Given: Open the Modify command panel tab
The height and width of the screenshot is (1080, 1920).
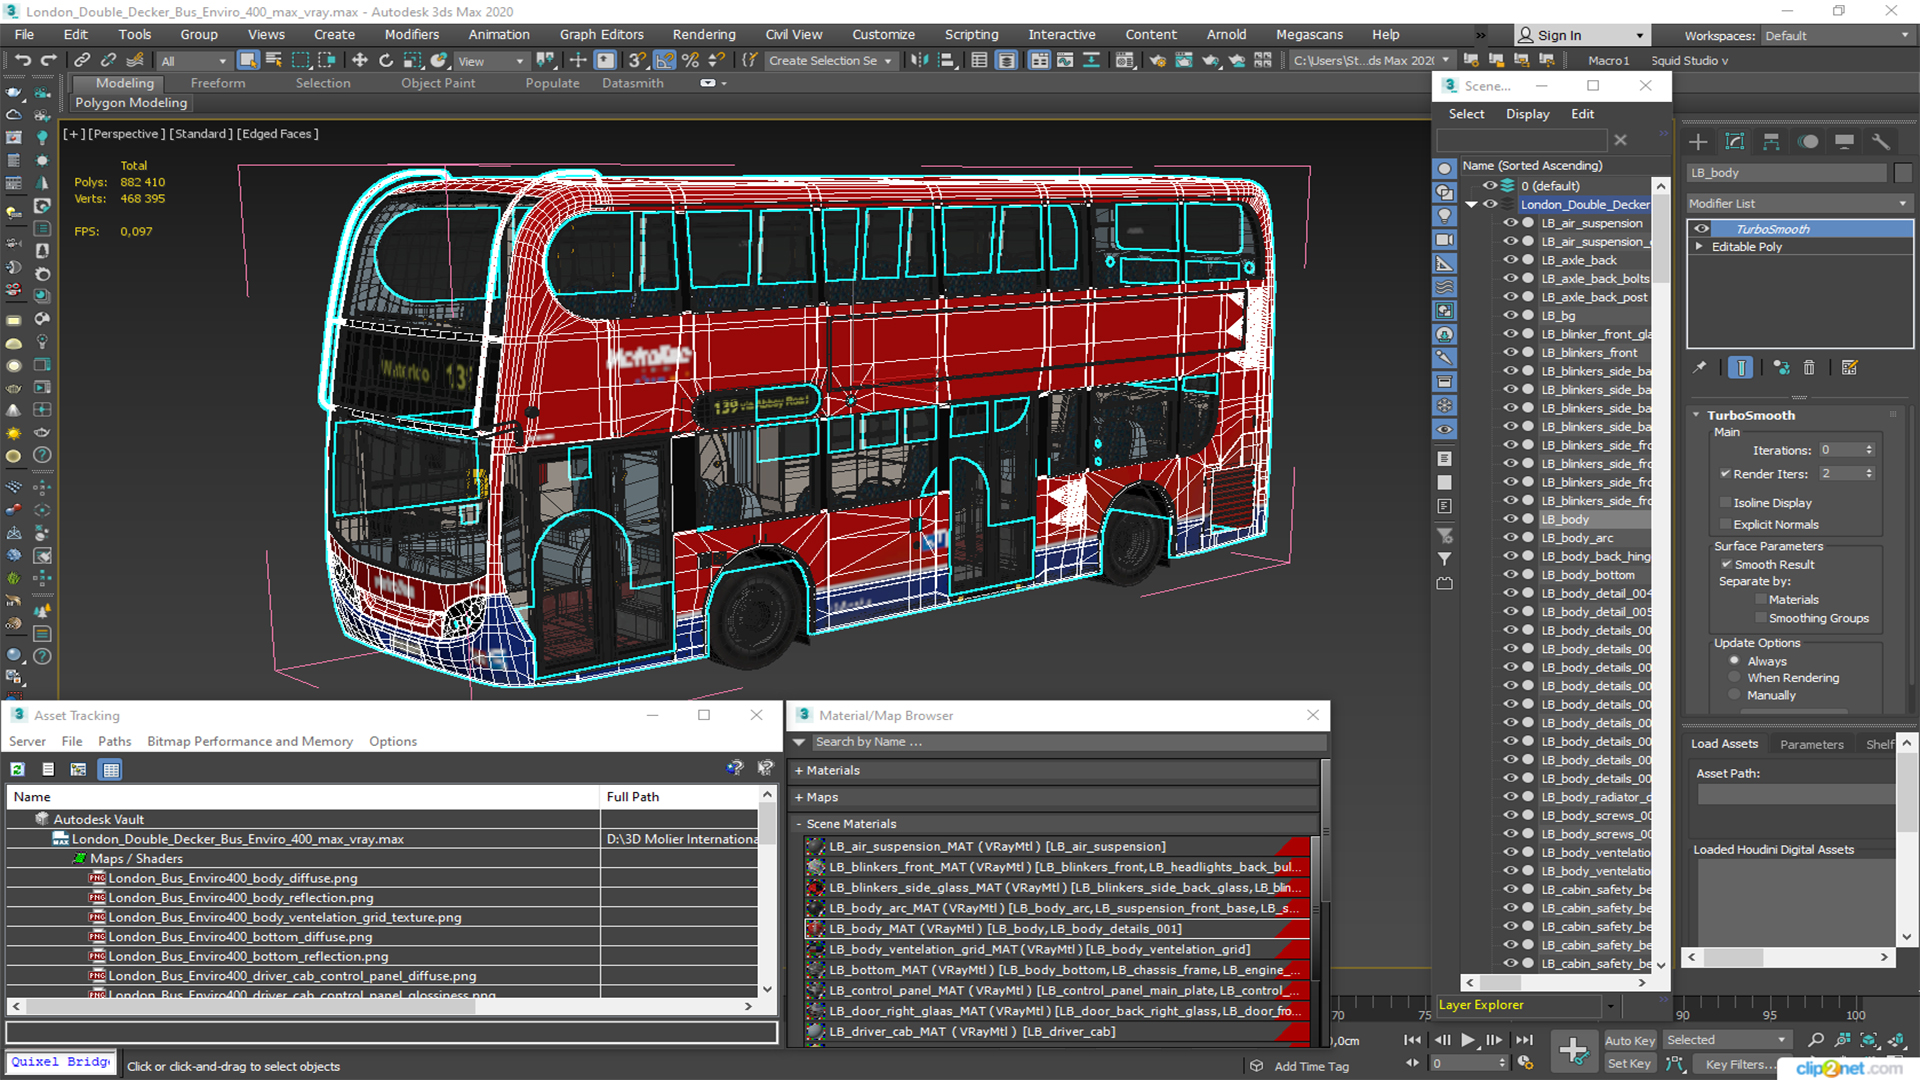Looking at the screenshot, I should 1735,142.
